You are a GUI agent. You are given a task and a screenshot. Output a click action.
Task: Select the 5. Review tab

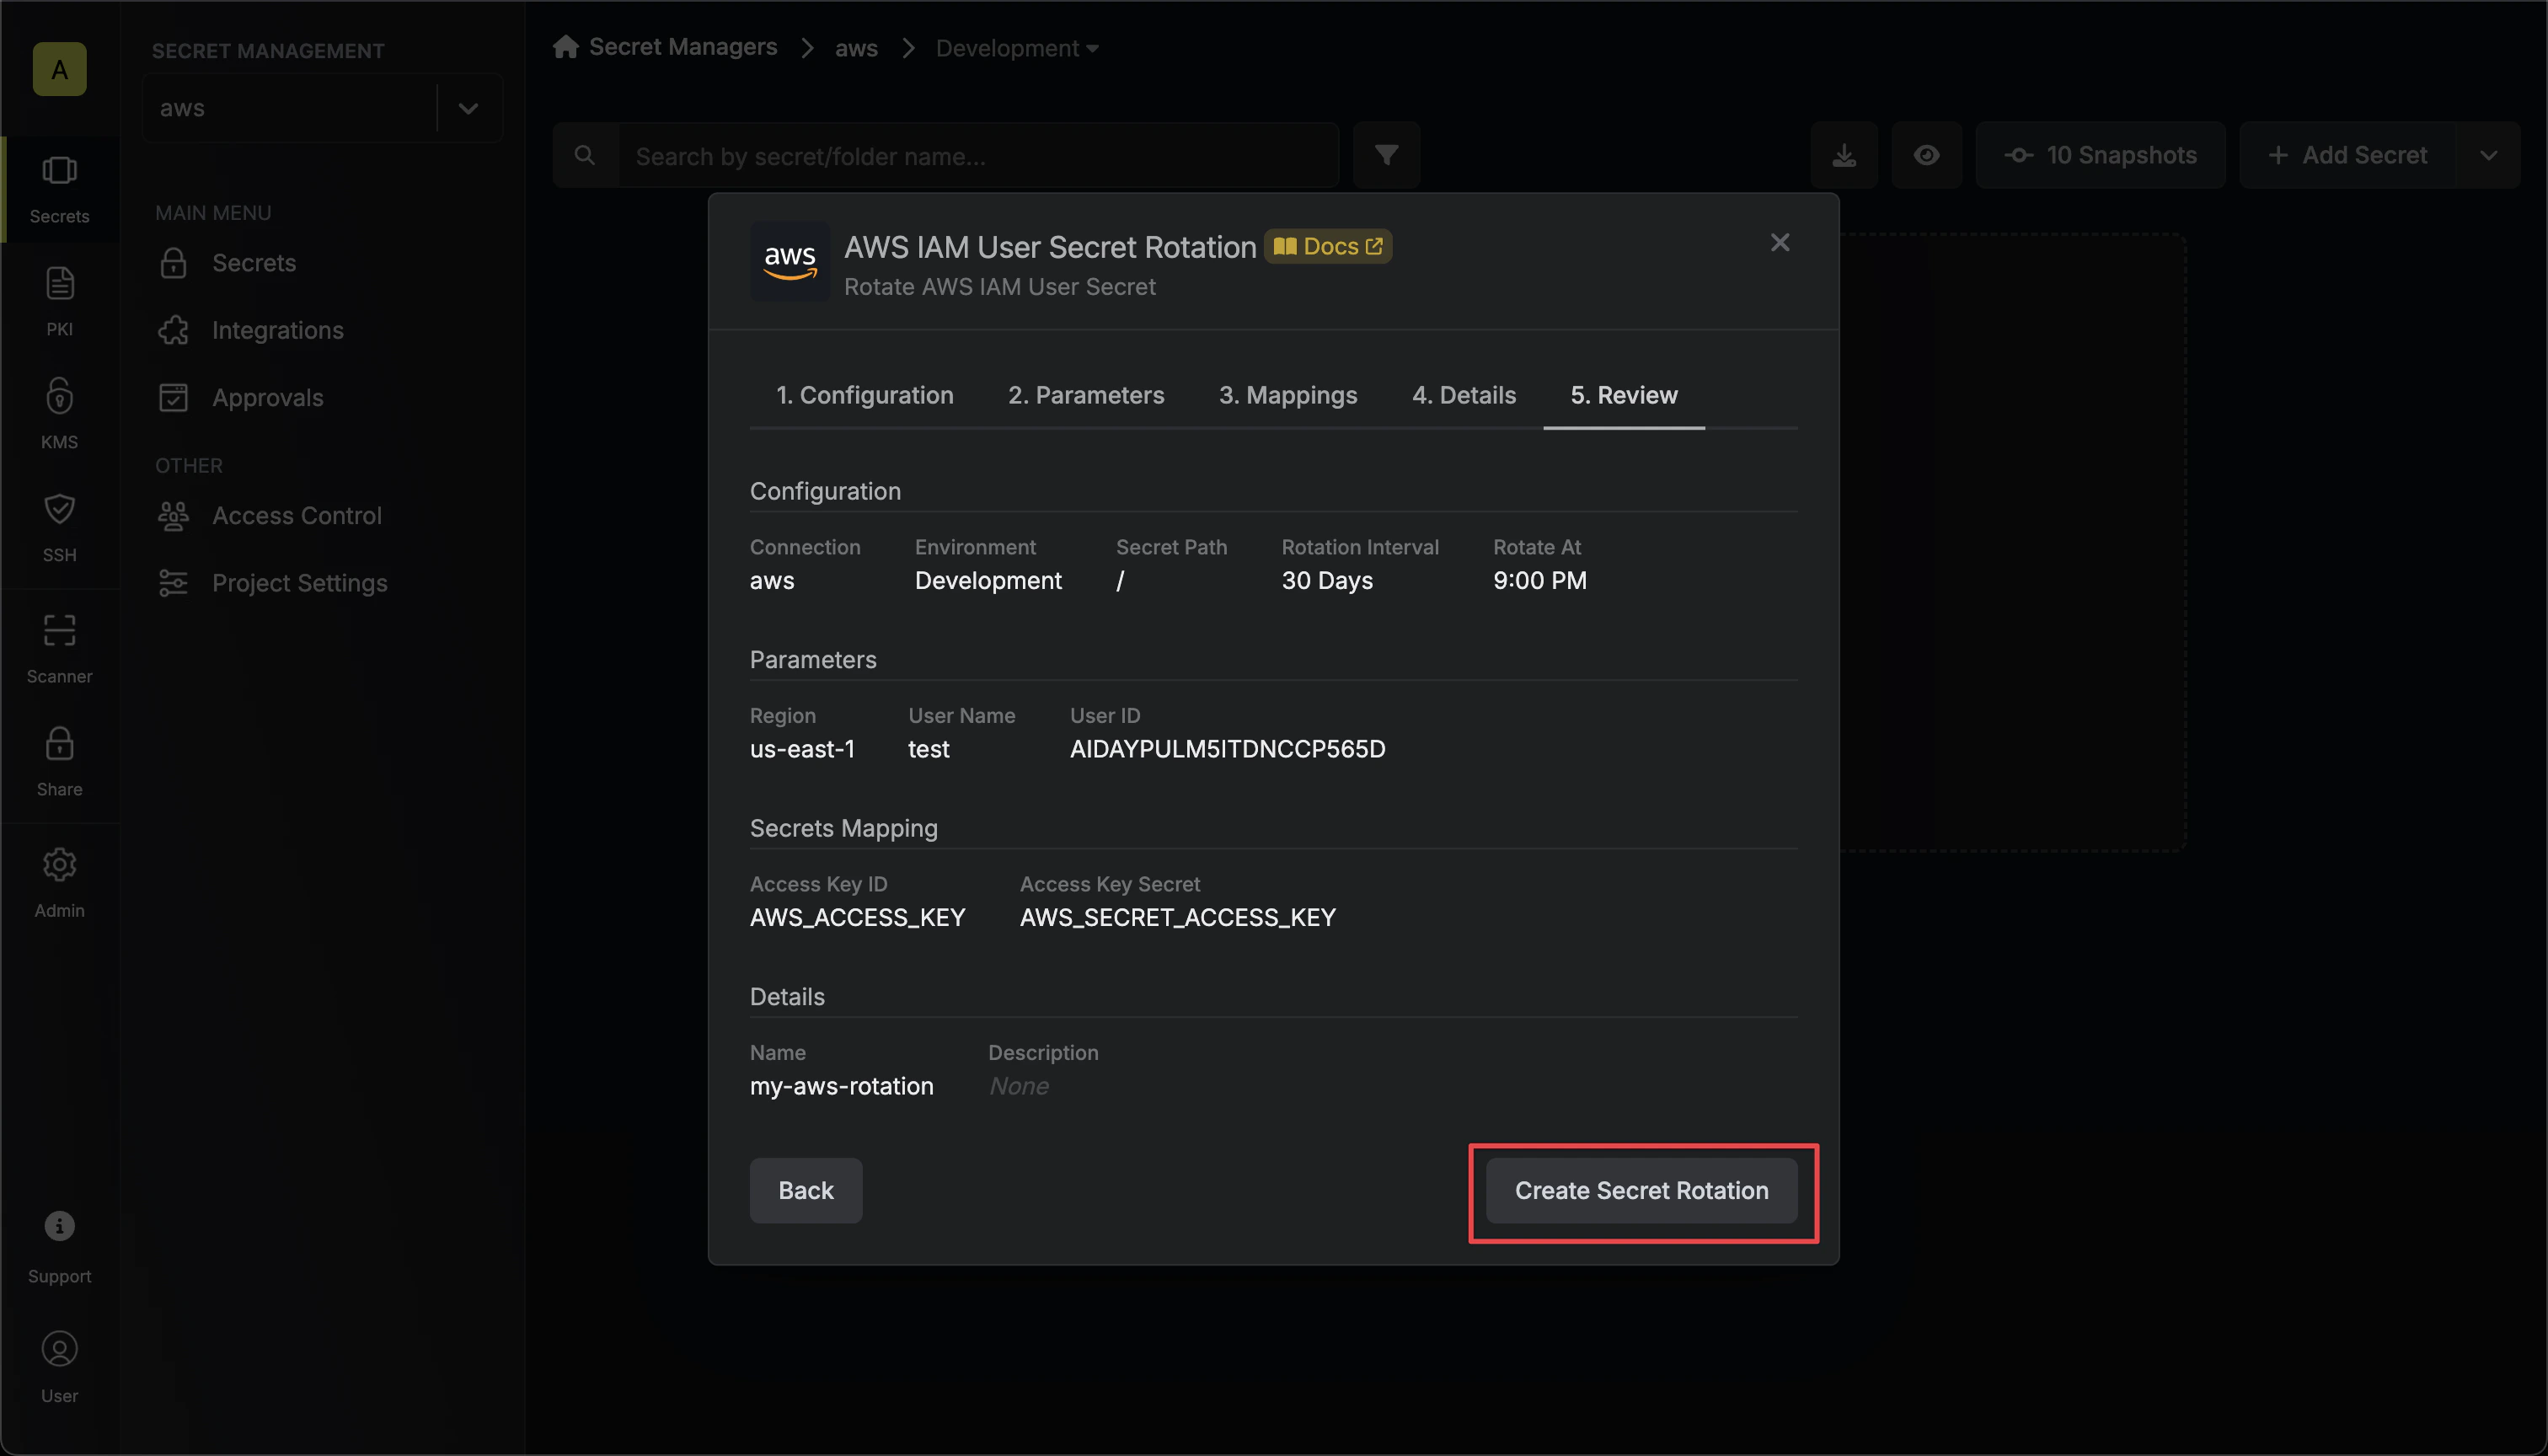point(1624,395)
